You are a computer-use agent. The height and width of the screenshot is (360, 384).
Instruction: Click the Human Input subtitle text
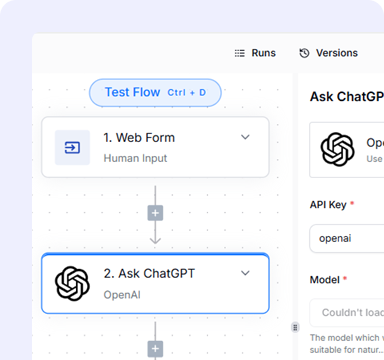click(135, 158)
